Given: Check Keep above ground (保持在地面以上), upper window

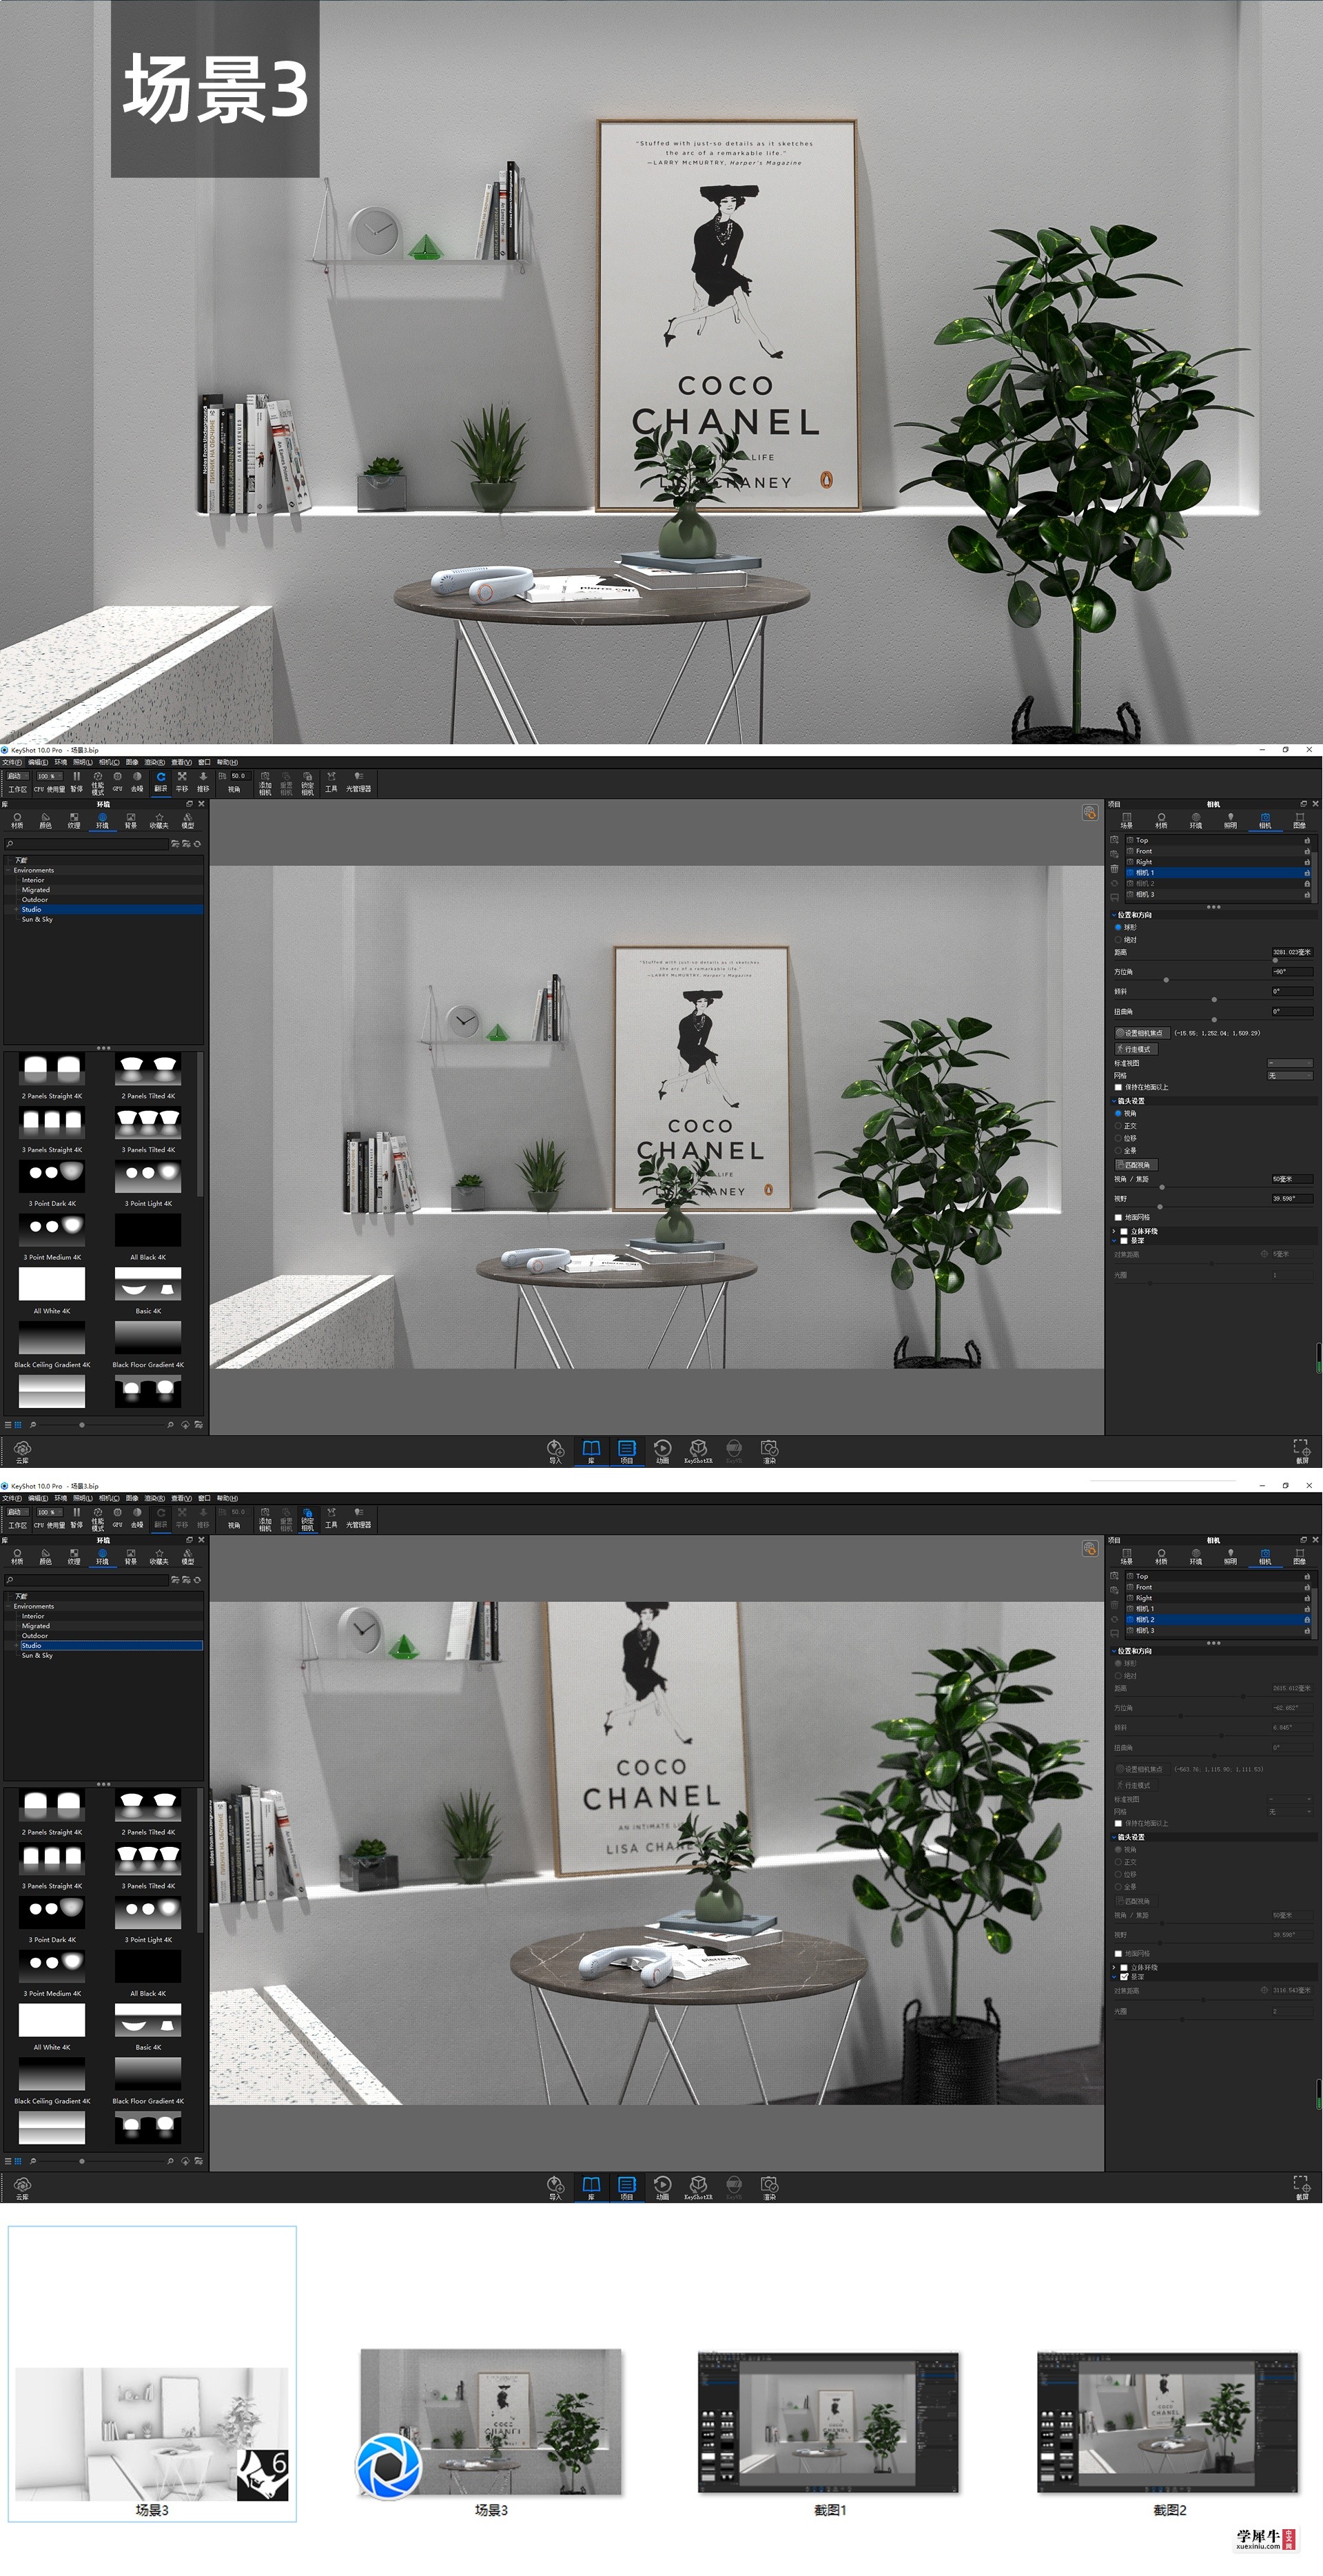Looking at the screenshot, I should tap(1118, 1087).
